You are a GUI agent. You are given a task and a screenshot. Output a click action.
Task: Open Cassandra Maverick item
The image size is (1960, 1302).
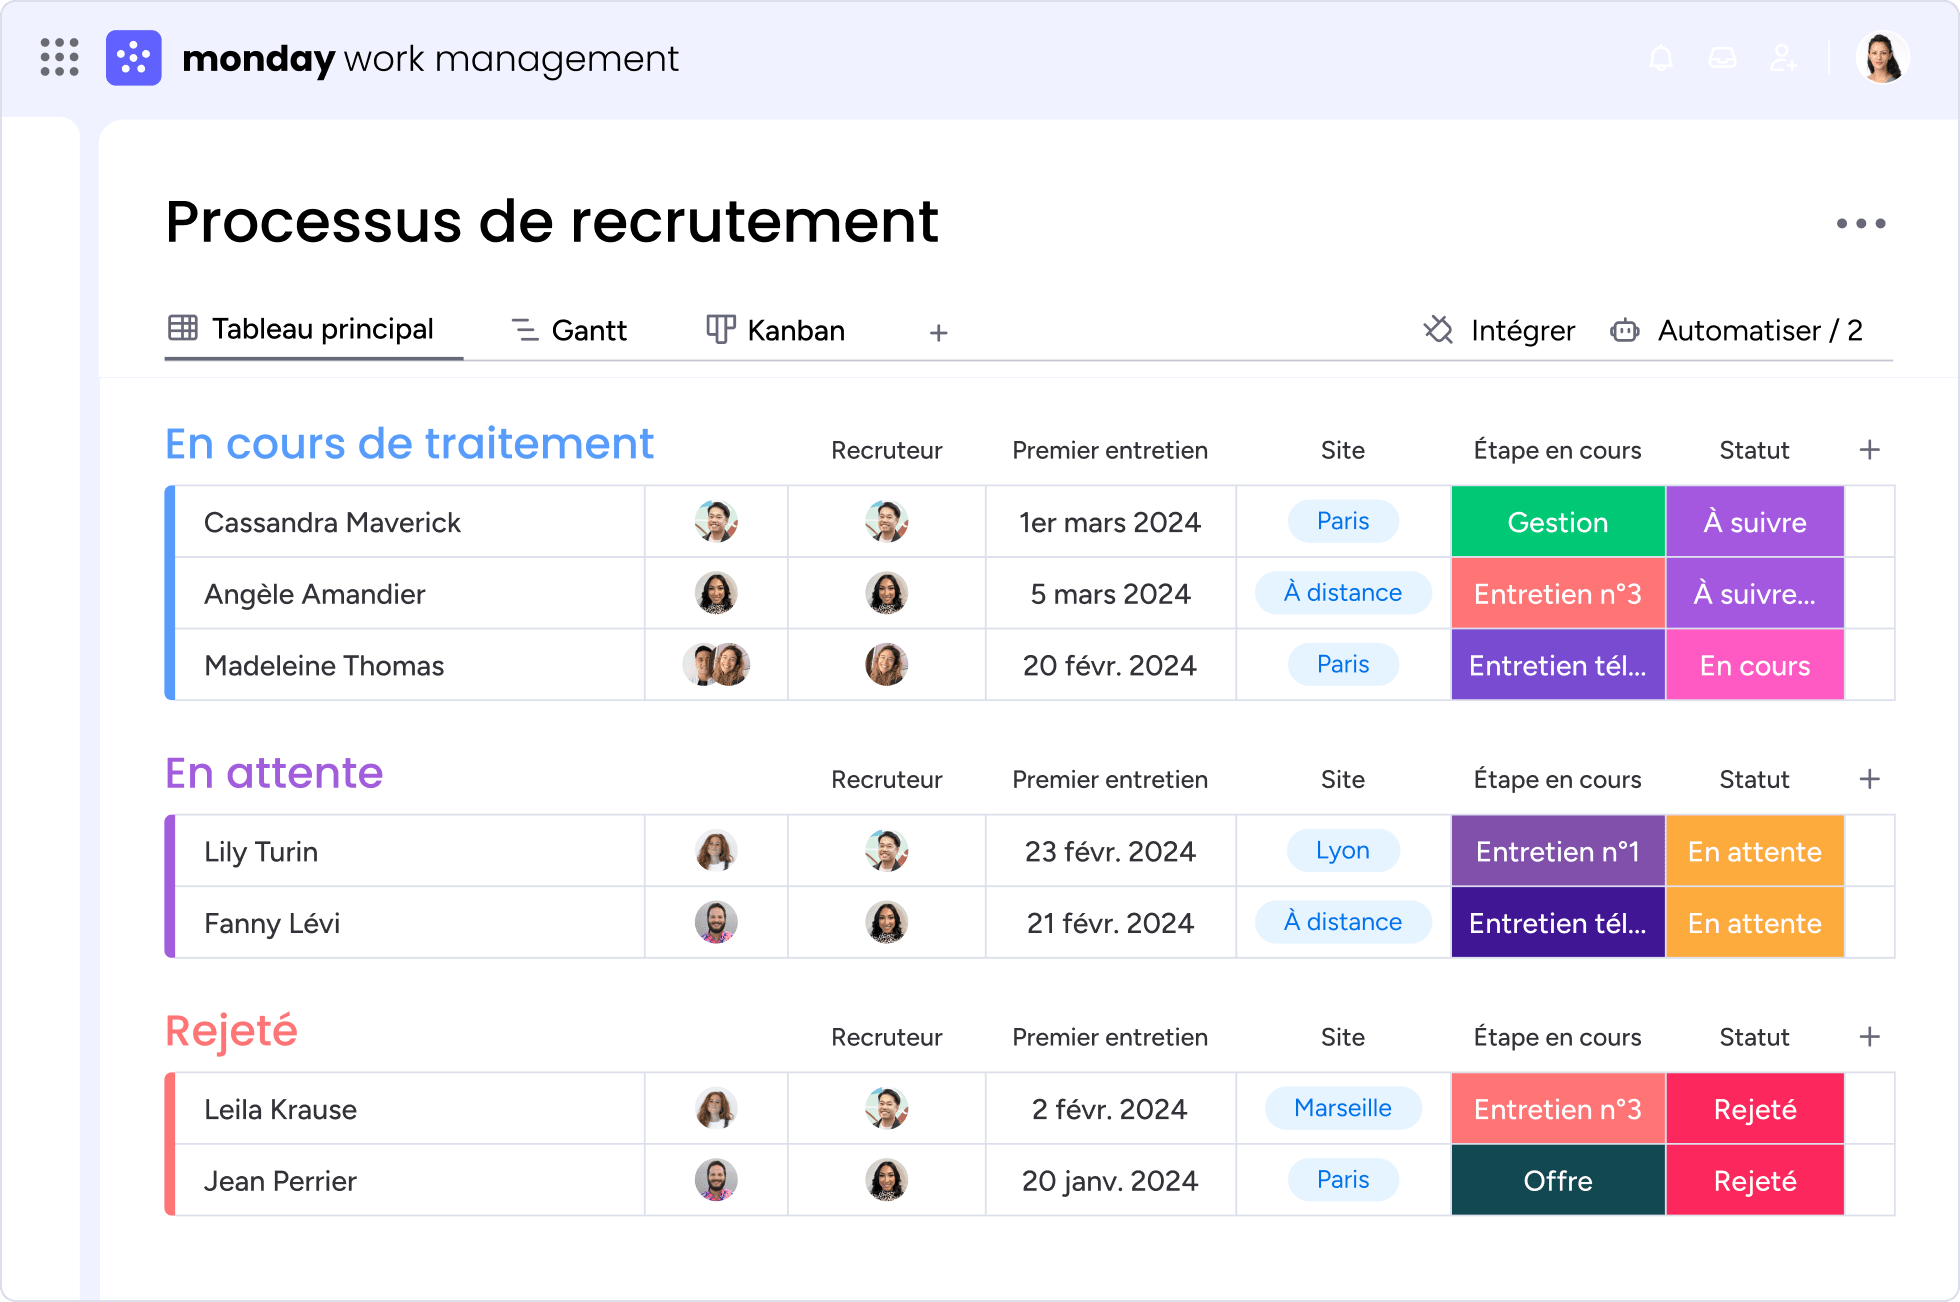point(332,523)
